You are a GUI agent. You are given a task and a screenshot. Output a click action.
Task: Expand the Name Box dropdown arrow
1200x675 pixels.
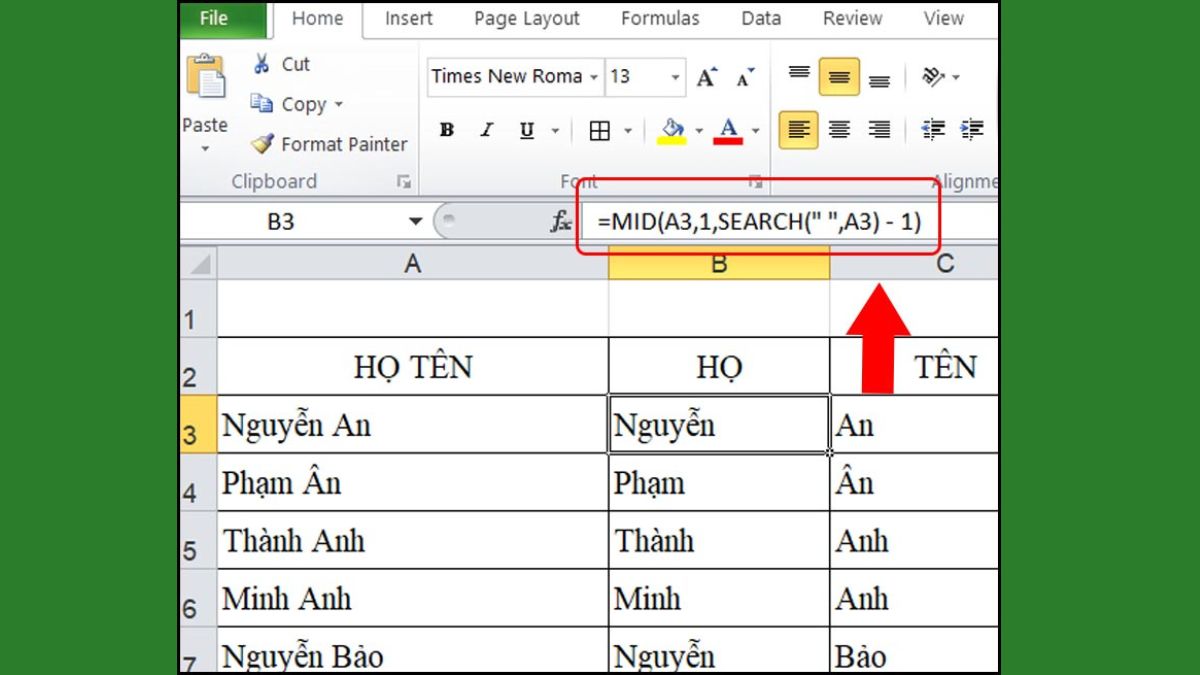(415, 222)
